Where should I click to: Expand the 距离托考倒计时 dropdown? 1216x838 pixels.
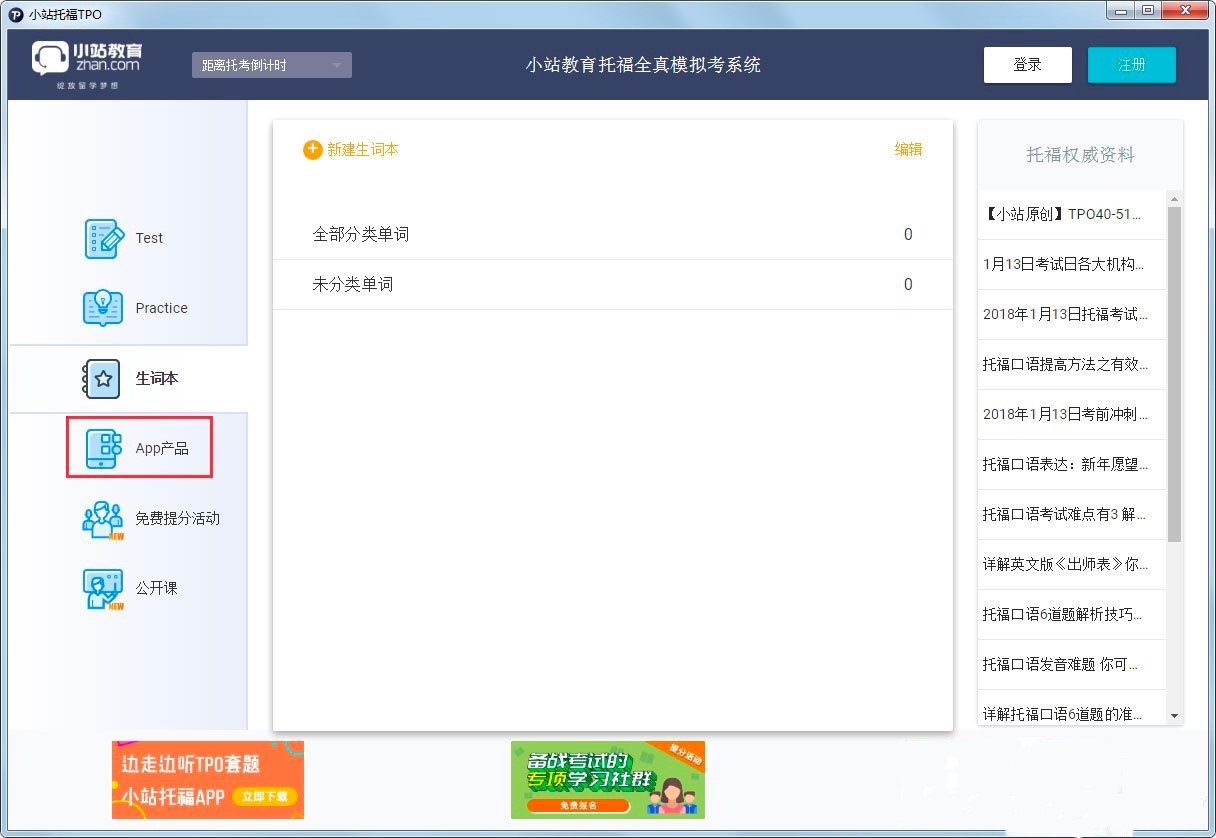pyautogui.click(x=272, y=65)
